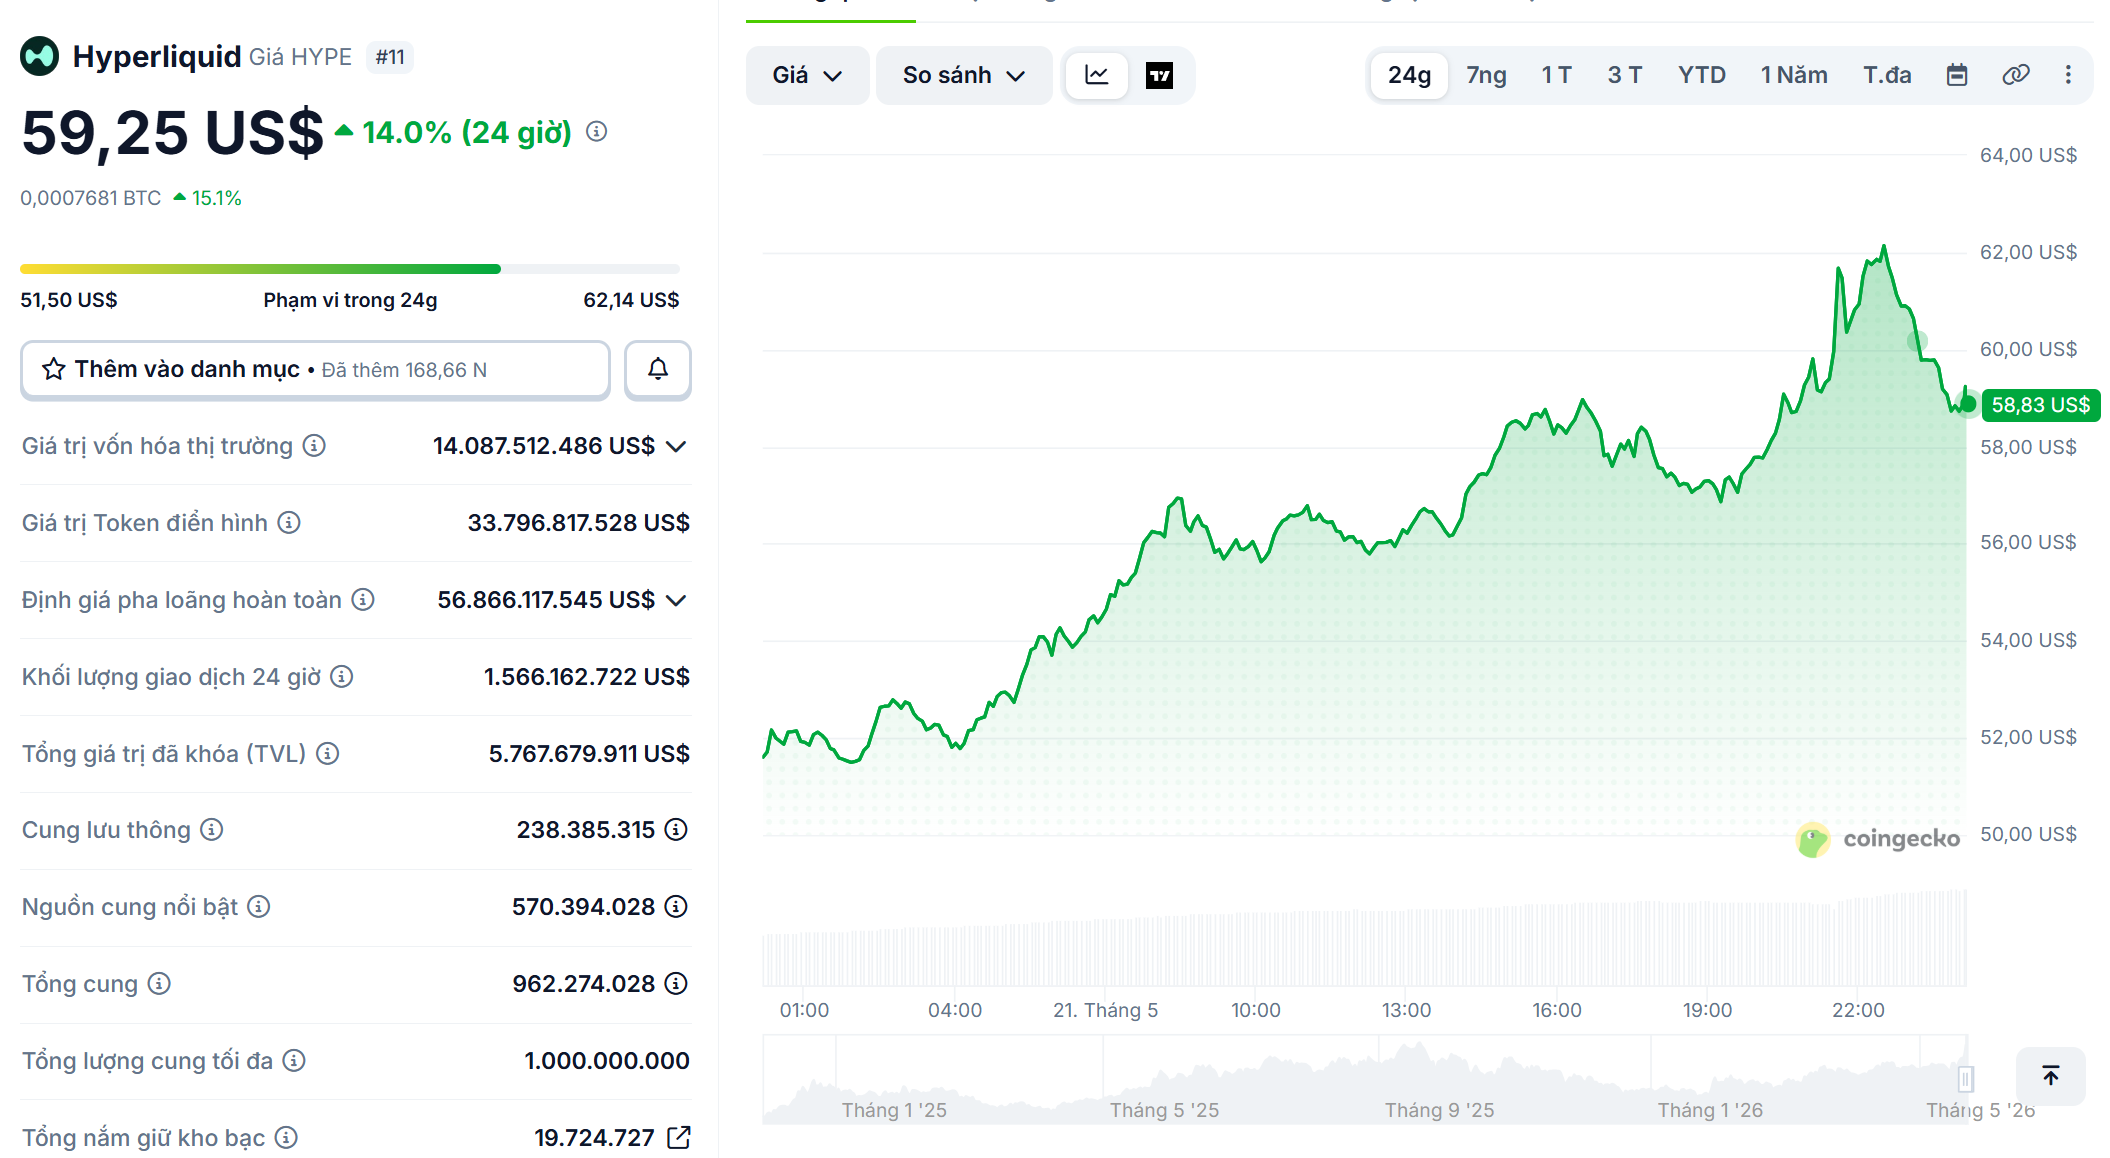Copy chart link icon
The height and width of the screenshot is (1158, 2110).
click(x=2015, y=75)
